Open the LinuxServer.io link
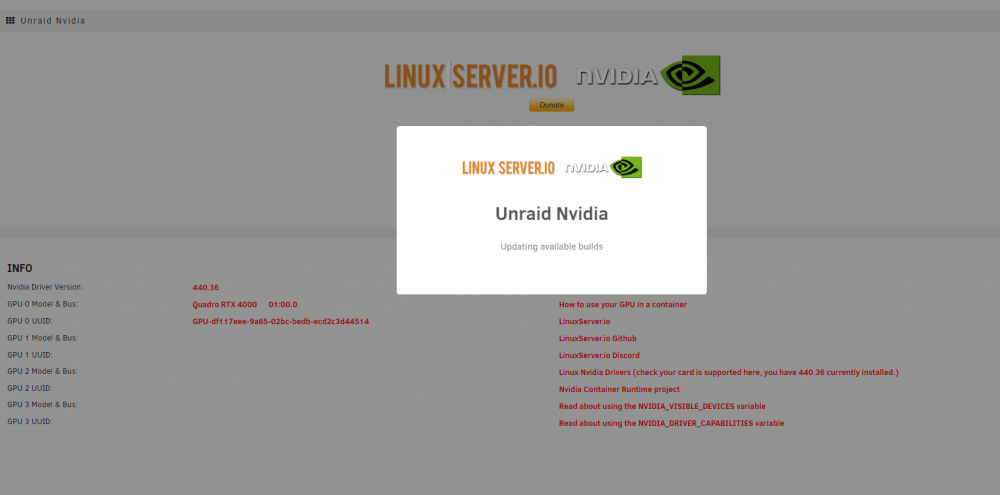 tap(585, 321)
